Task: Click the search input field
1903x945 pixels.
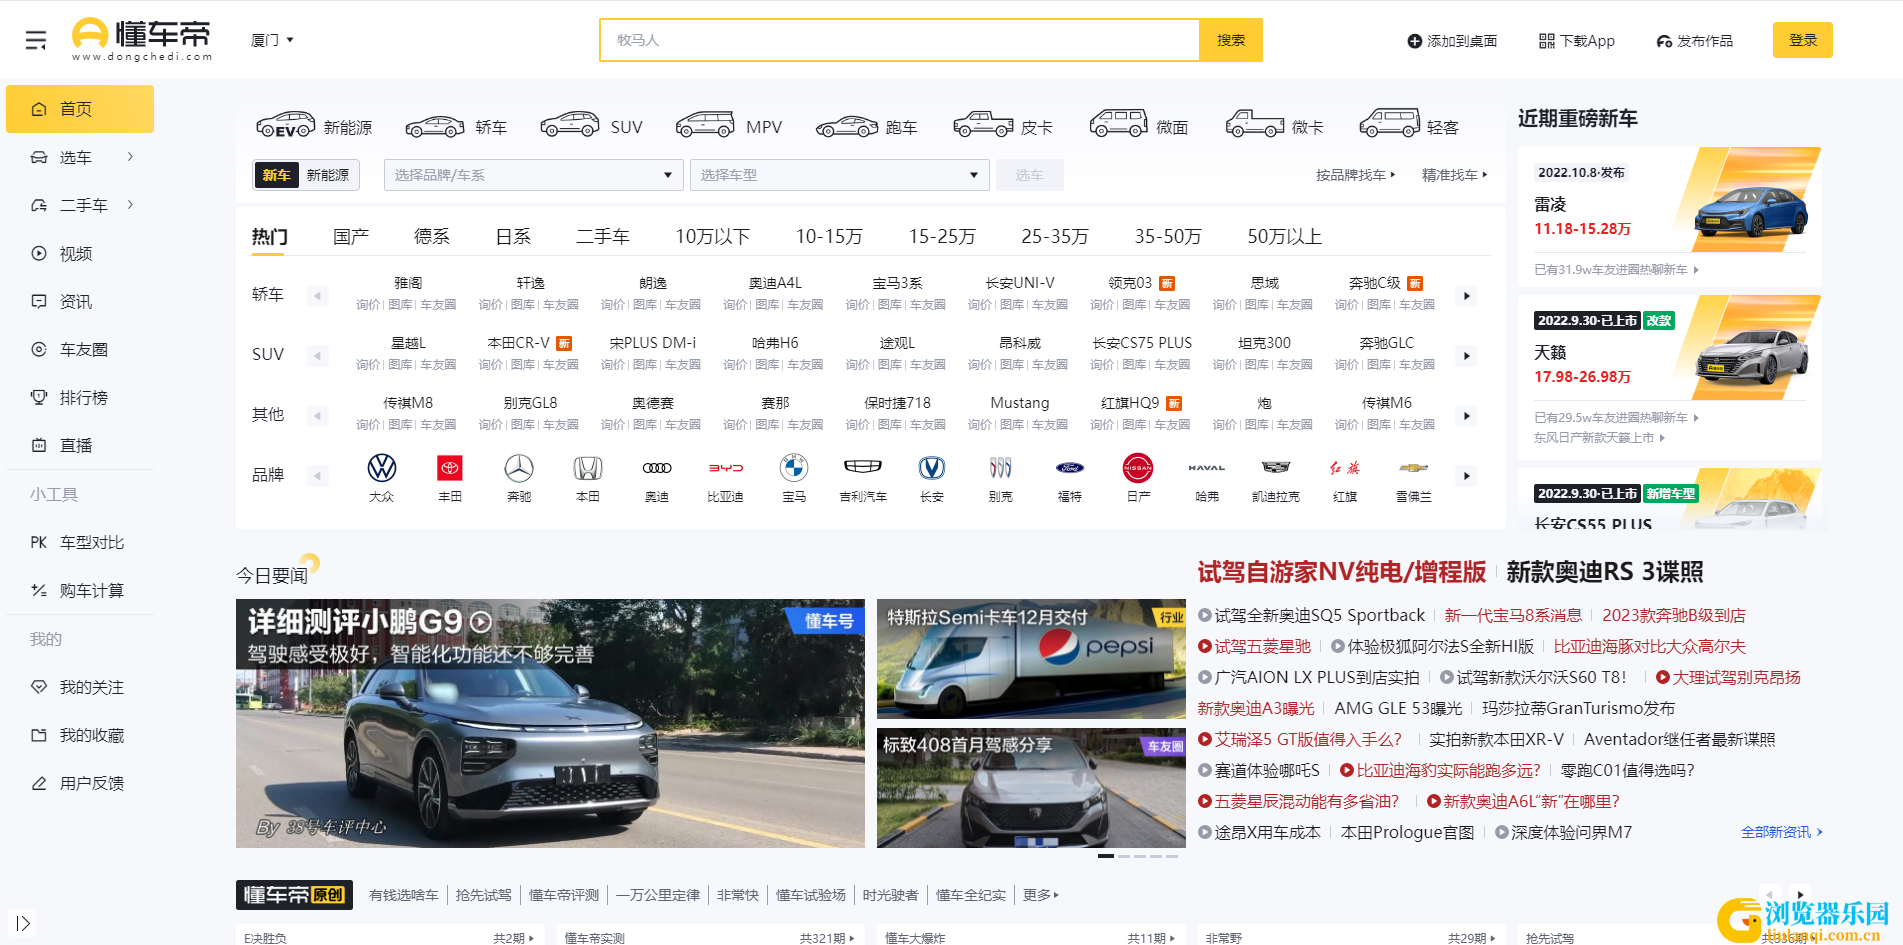Action: tap(900, 40)
